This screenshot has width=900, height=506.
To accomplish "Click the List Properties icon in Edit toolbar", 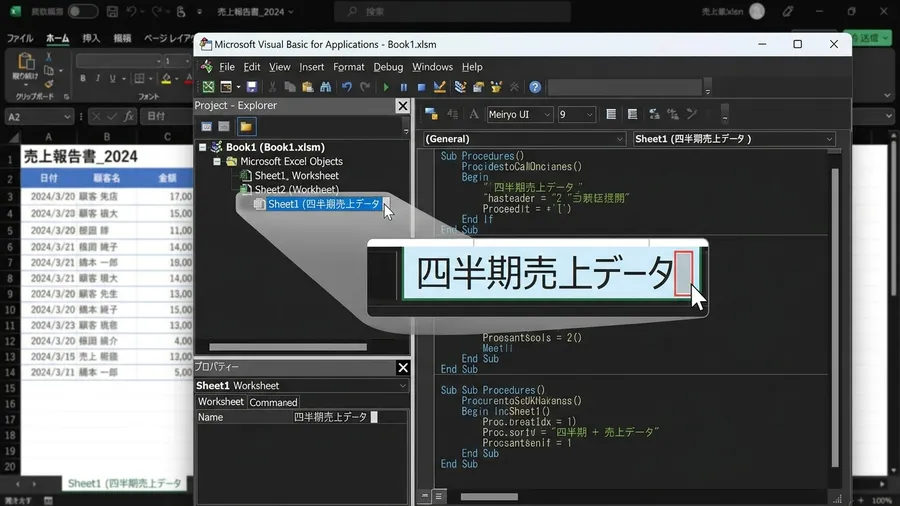I will (x=431, y=114).
